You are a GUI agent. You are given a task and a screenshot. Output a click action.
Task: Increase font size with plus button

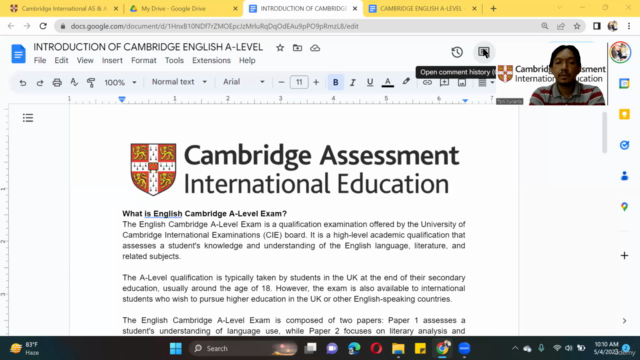[316, 82]
